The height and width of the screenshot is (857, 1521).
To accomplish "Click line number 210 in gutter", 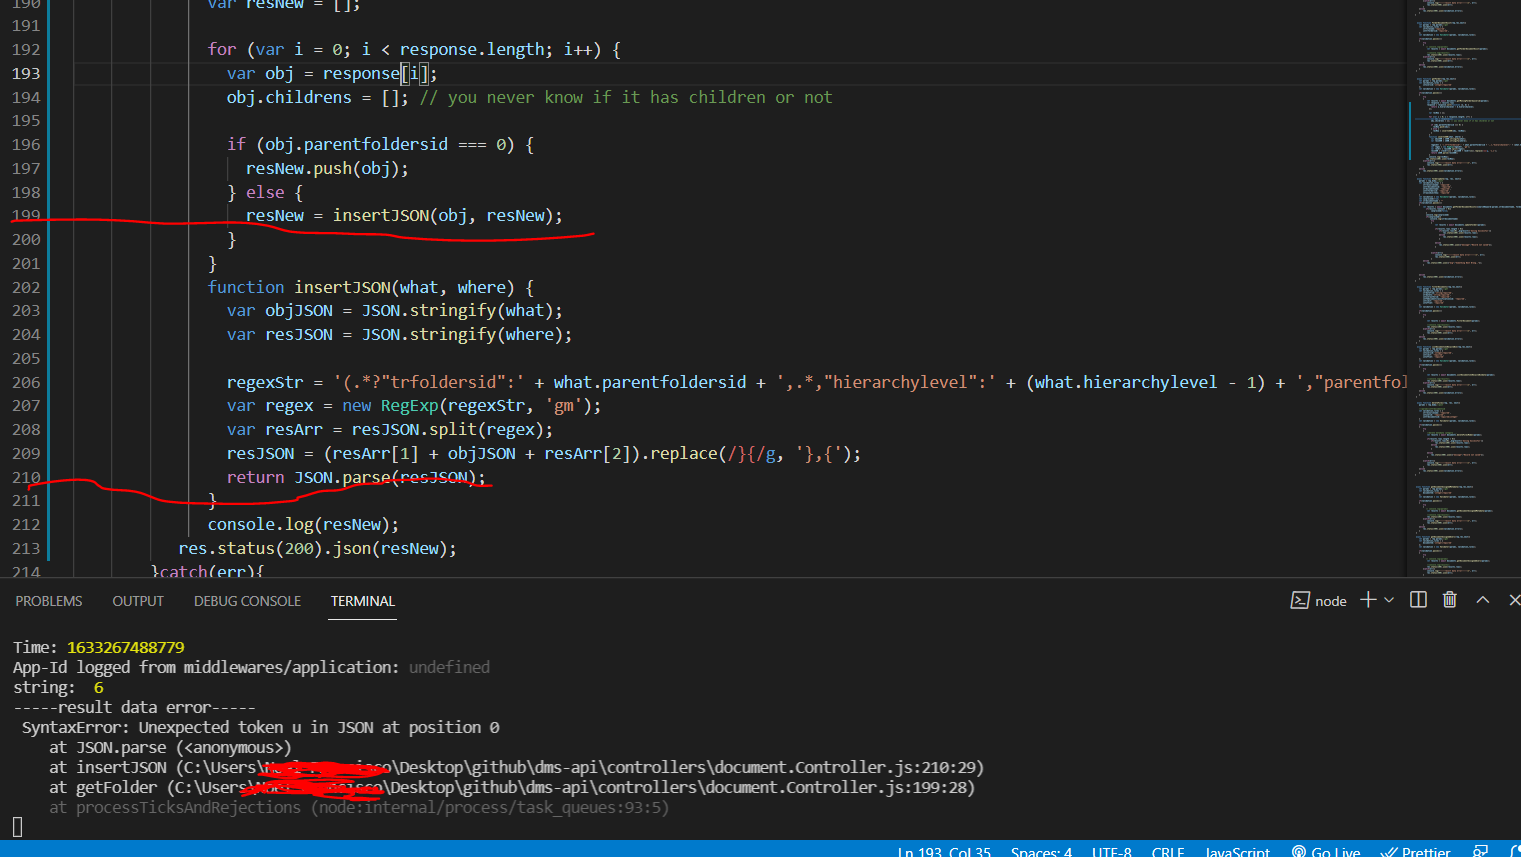I will (x=26, y=477).
